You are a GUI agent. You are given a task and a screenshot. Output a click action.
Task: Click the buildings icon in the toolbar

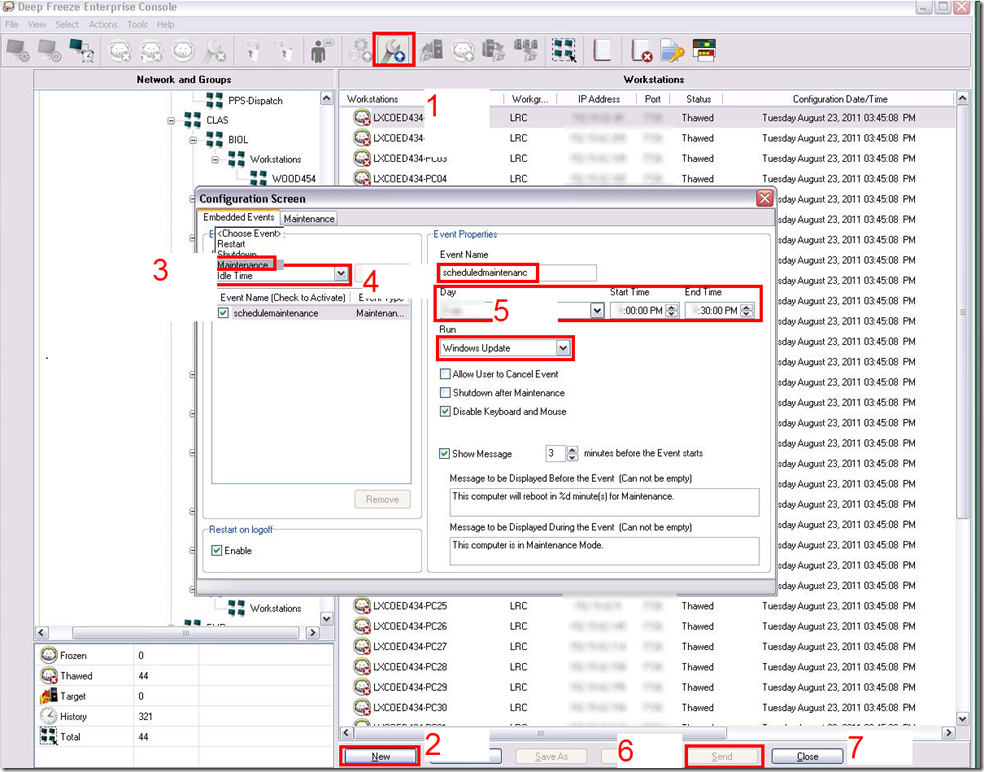pos(432,51)
